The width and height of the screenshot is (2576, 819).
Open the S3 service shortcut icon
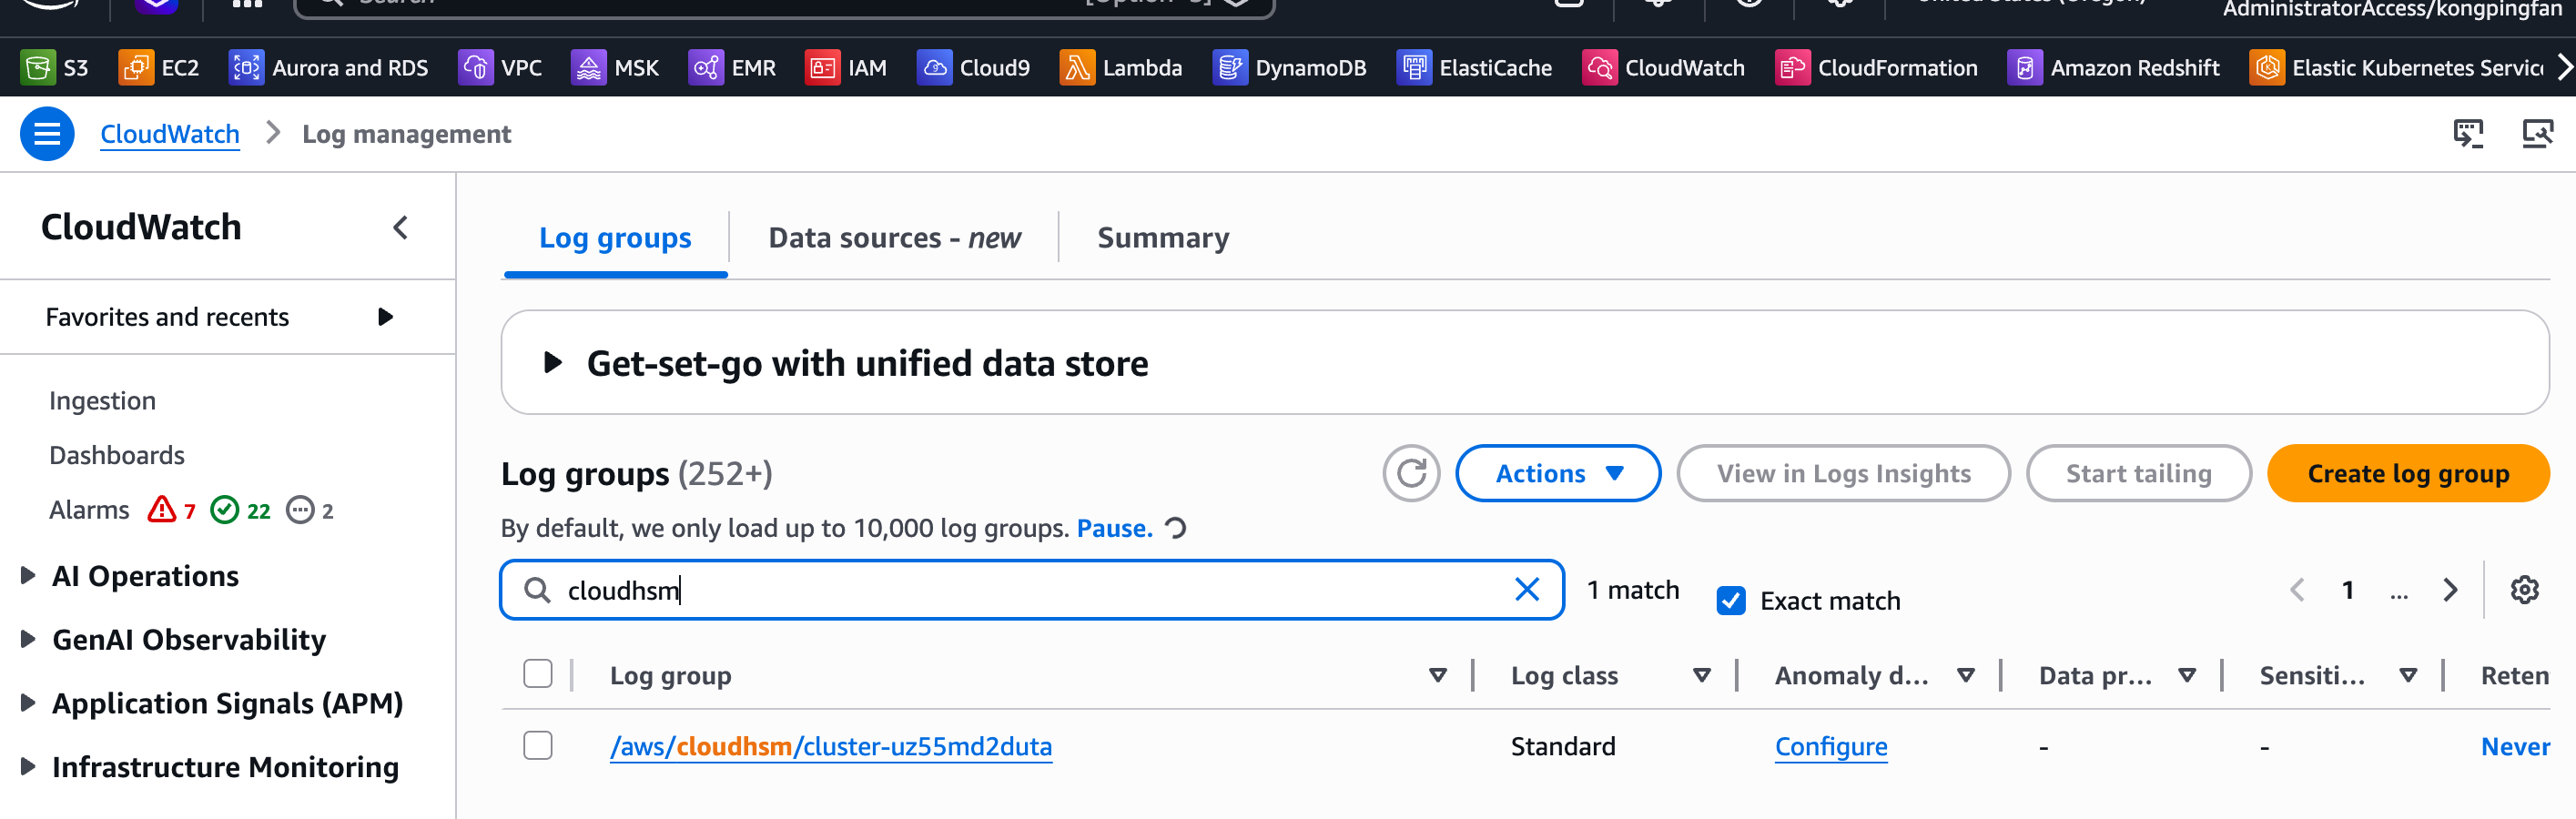coord(38,68)
